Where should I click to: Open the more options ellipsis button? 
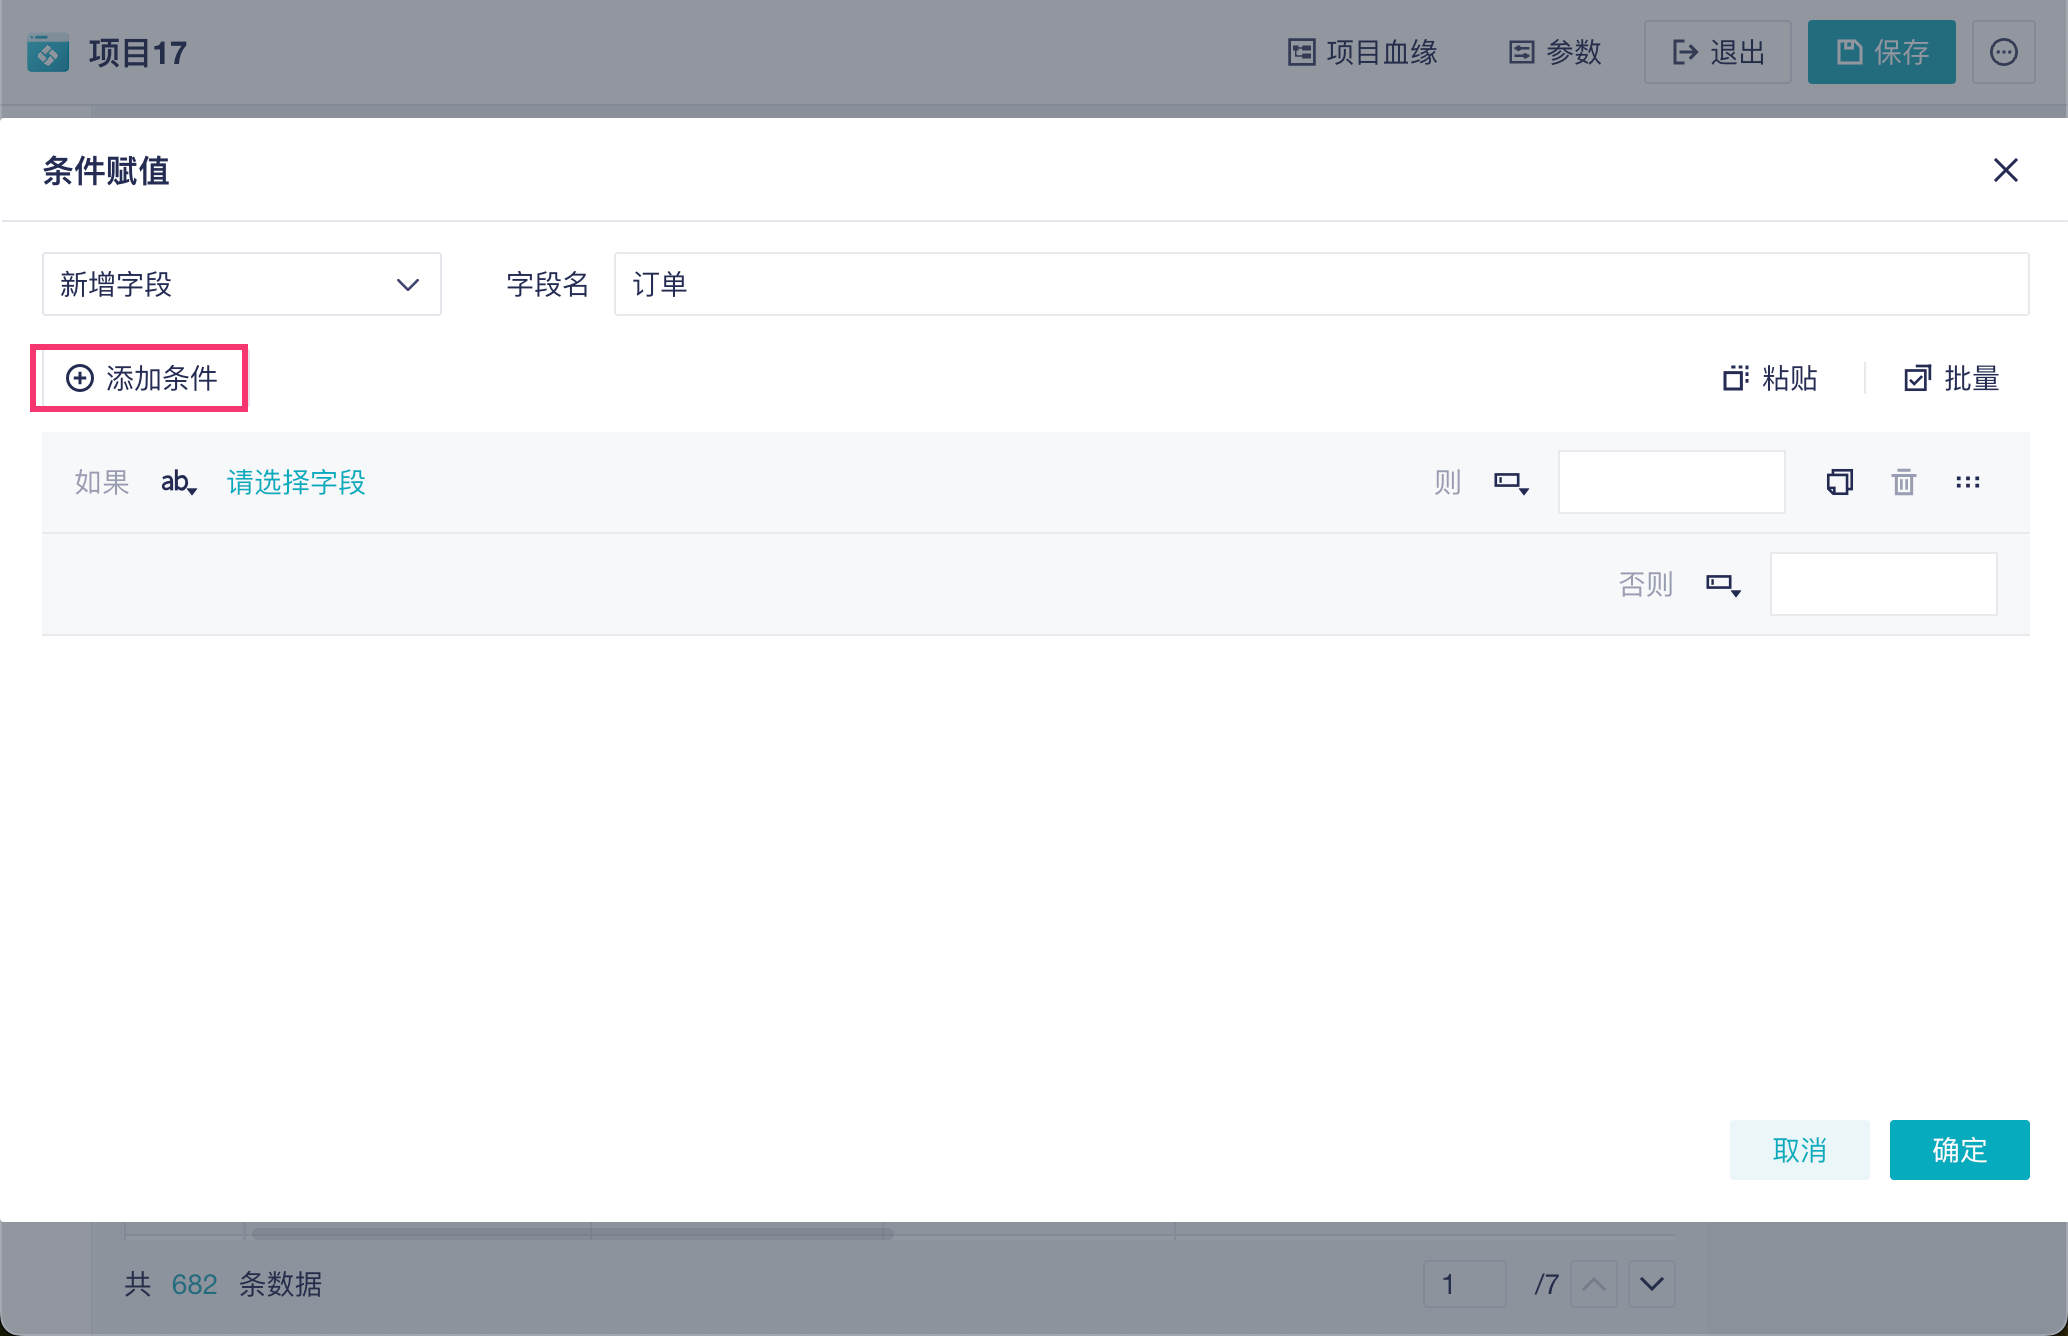[x=2003, y=52]
